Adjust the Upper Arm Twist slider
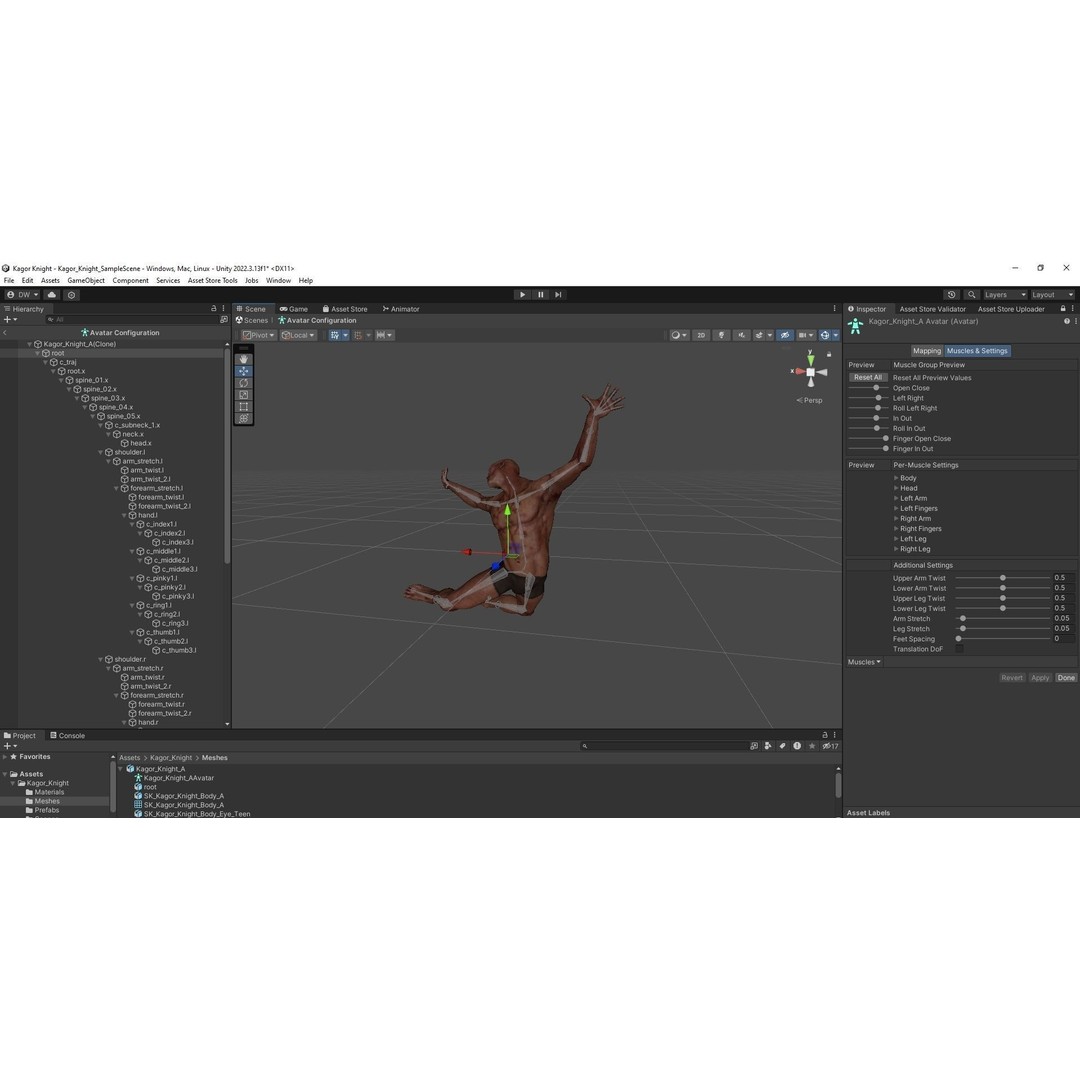 (1002, 579)
